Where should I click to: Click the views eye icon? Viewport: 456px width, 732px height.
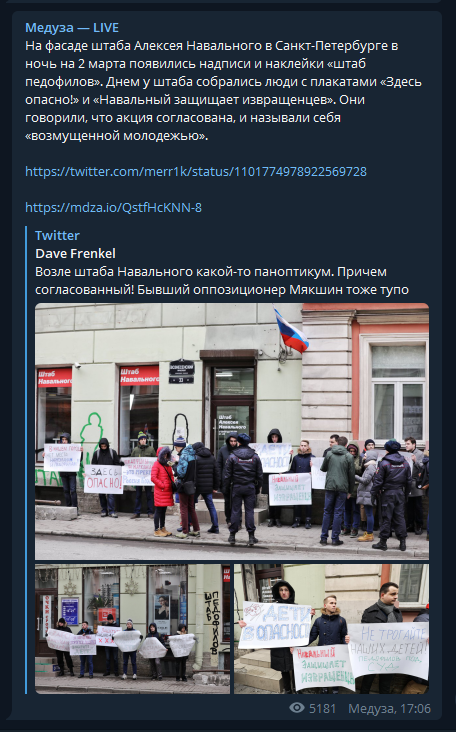pos(297,708)
